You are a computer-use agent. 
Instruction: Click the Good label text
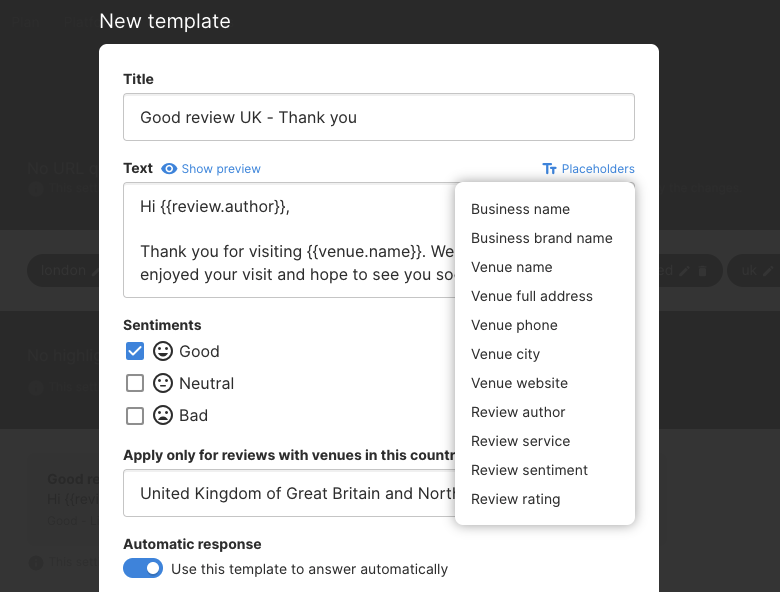[199, 352]
